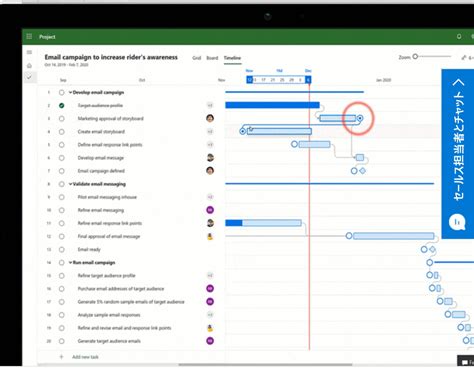The height and width of the screenshot is (369, 474).
Task: Switch to the Grid view tab
Action: click(x=197, y=58)
